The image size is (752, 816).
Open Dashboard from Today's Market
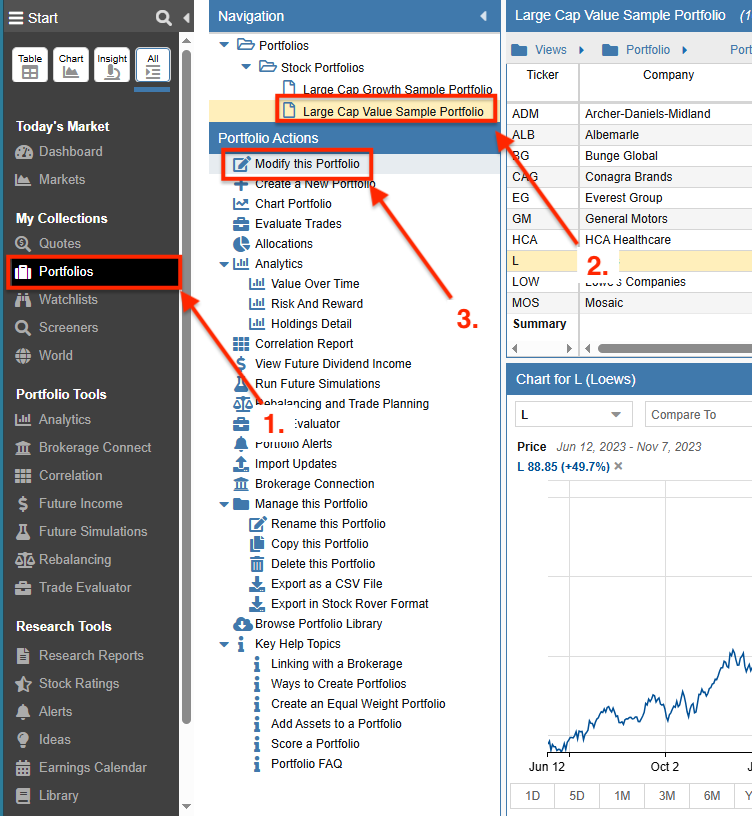(70, 152)
